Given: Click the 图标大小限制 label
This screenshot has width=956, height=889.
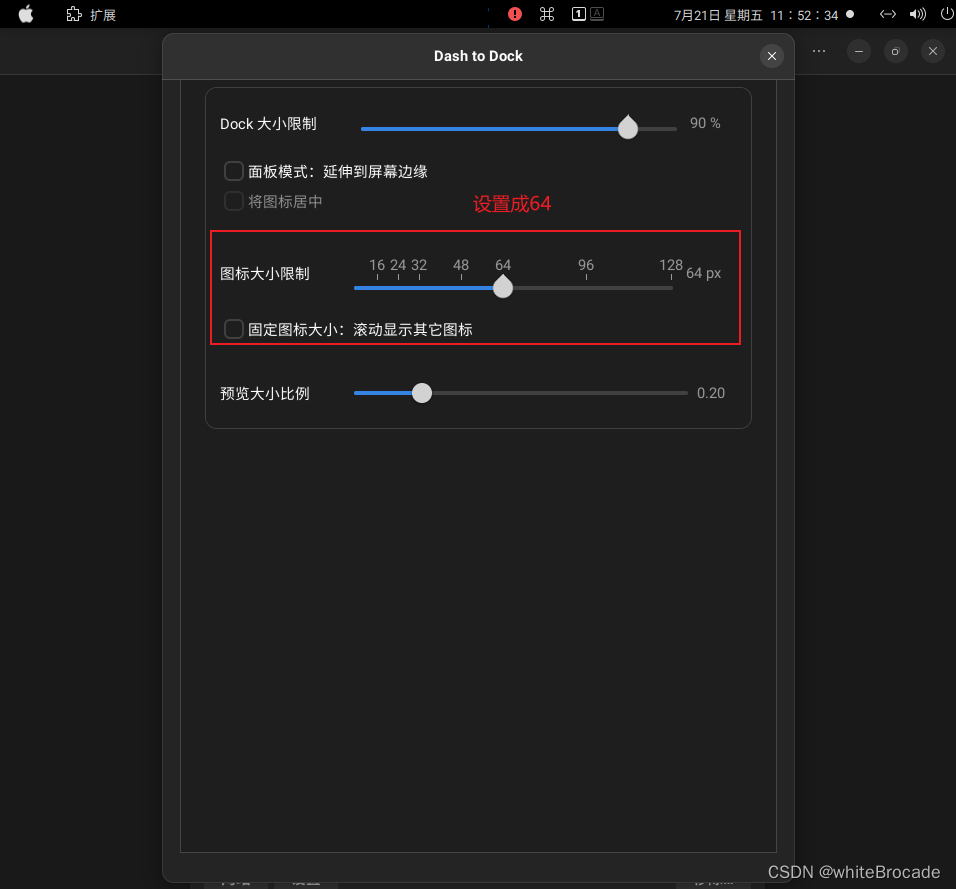Looking at the screenshot, I should 265,274.
